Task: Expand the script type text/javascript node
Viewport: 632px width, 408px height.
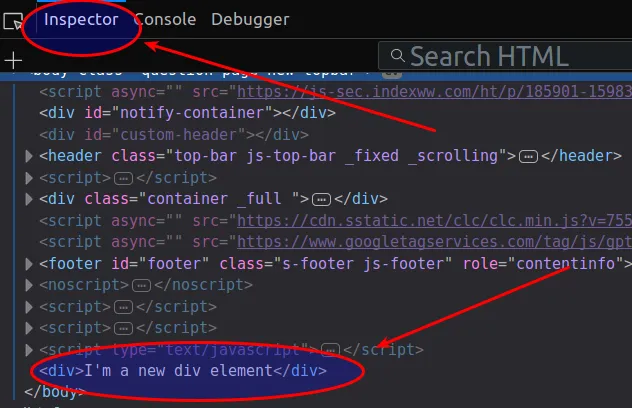Action: click(29, 350)
